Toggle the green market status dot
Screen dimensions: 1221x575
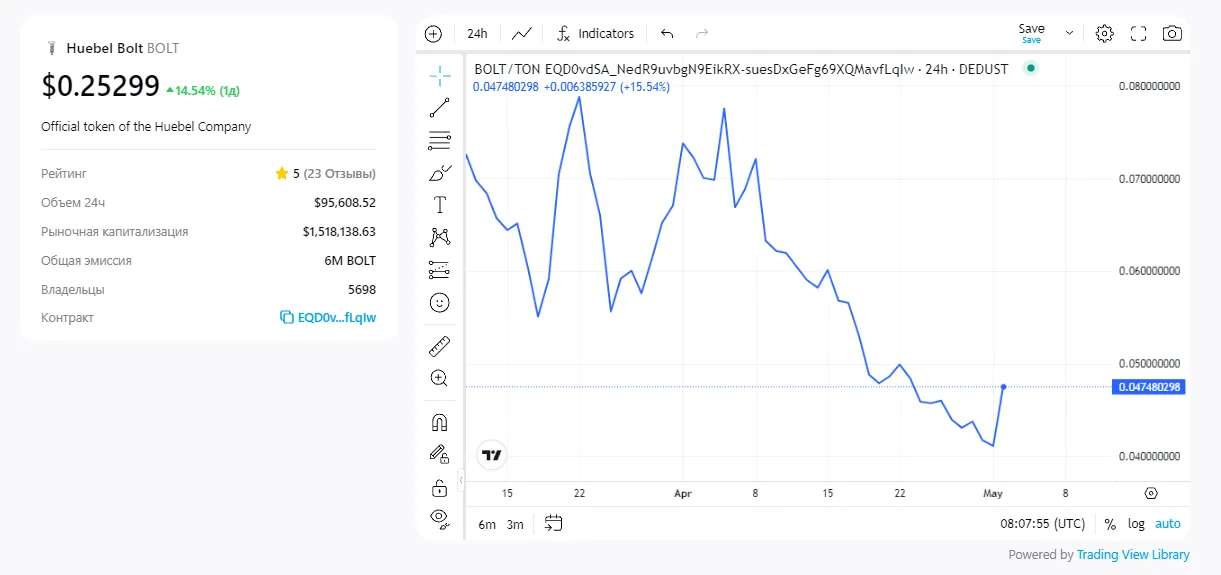click(1031, 68)
